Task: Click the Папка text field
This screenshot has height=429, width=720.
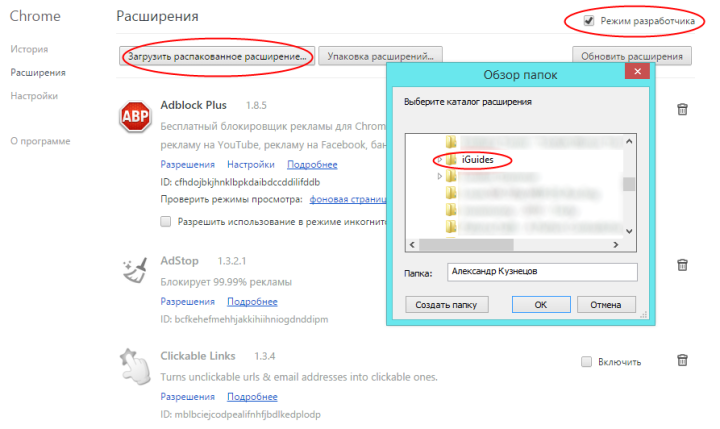Action: point(542,272)
